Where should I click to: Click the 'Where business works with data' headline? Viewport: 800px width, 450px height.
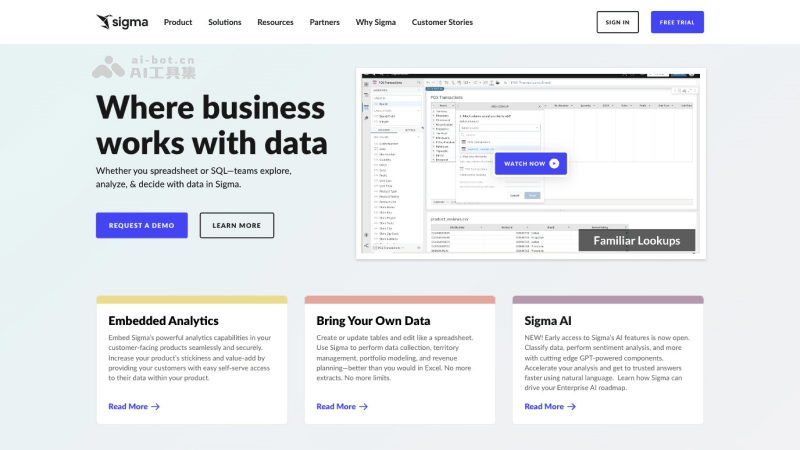[x=211, y=125]
